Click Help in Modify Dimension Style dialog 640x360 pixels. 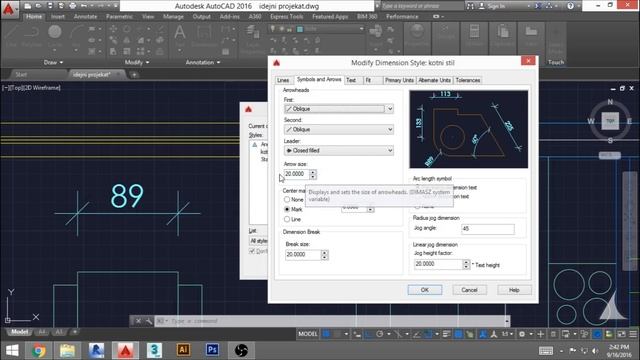[514, 290]
